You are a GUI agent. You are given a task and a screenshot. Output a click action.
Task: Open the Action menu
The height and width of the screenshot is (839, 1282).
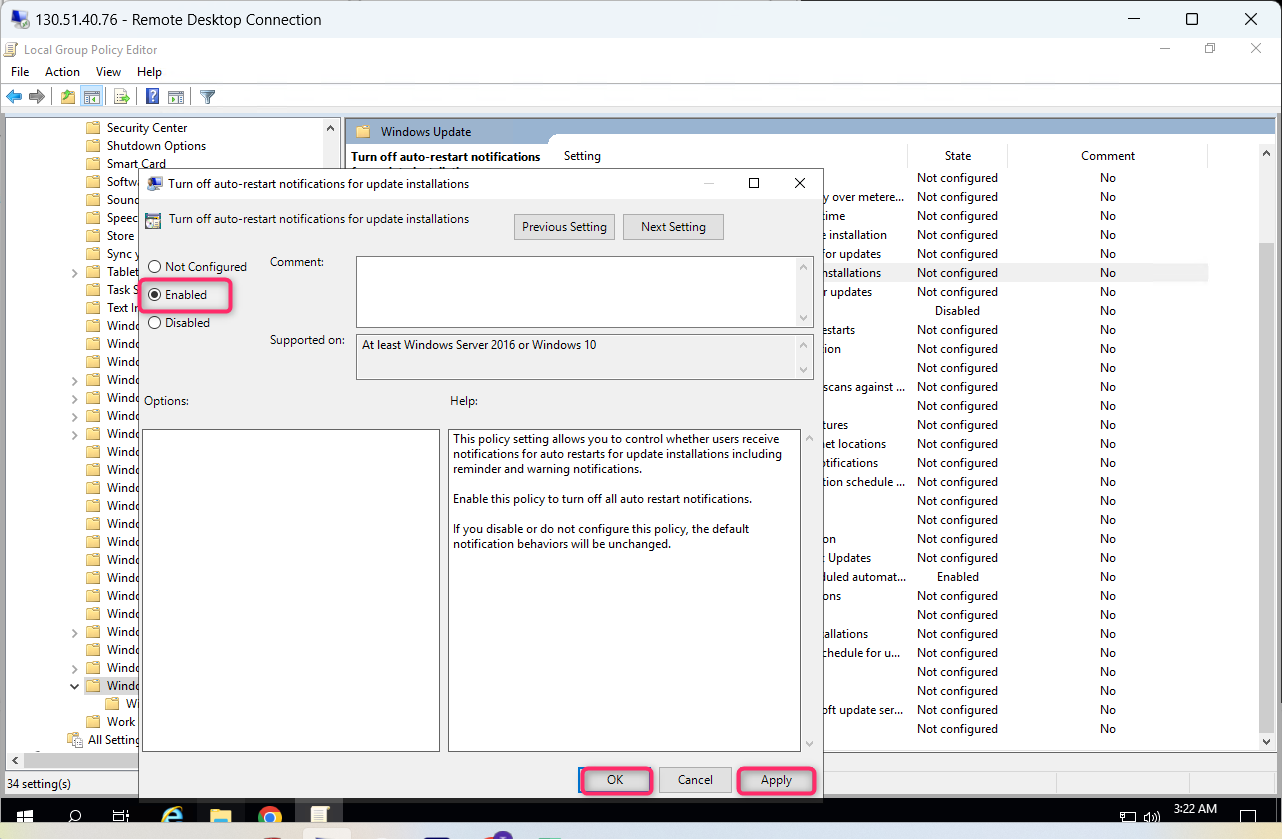(62, 71)
